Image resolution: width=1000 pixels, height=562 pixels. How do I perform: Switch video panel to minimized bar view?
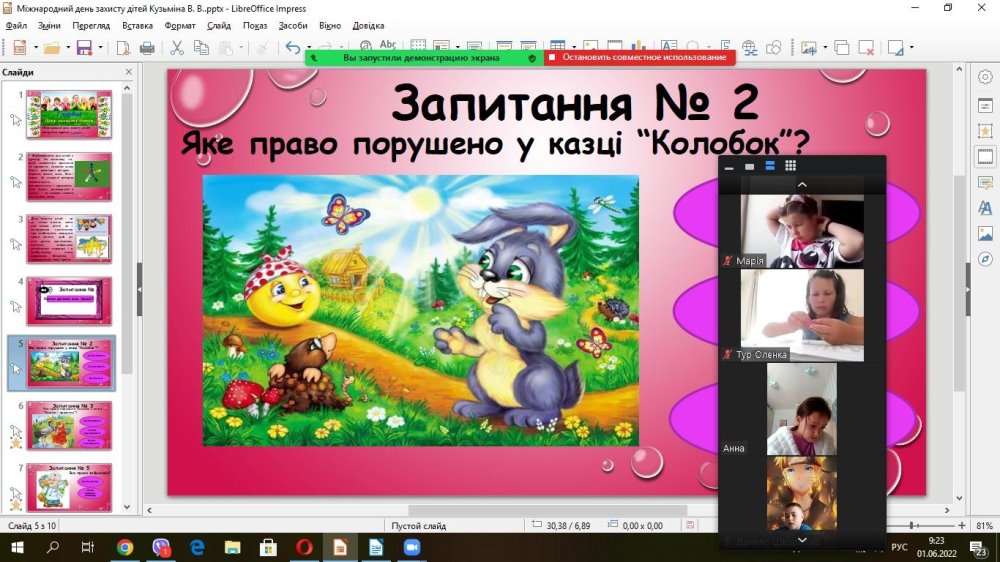[729, 166]
